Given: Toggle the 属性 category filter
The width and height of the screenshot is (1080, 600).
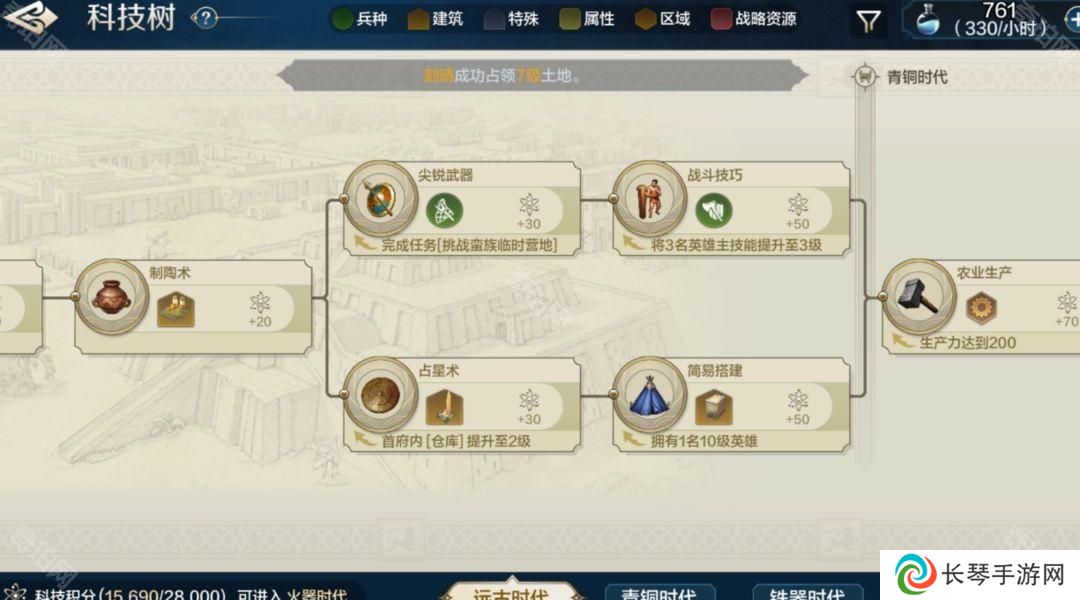Looking at the screenshot, I should click(587, 19).
